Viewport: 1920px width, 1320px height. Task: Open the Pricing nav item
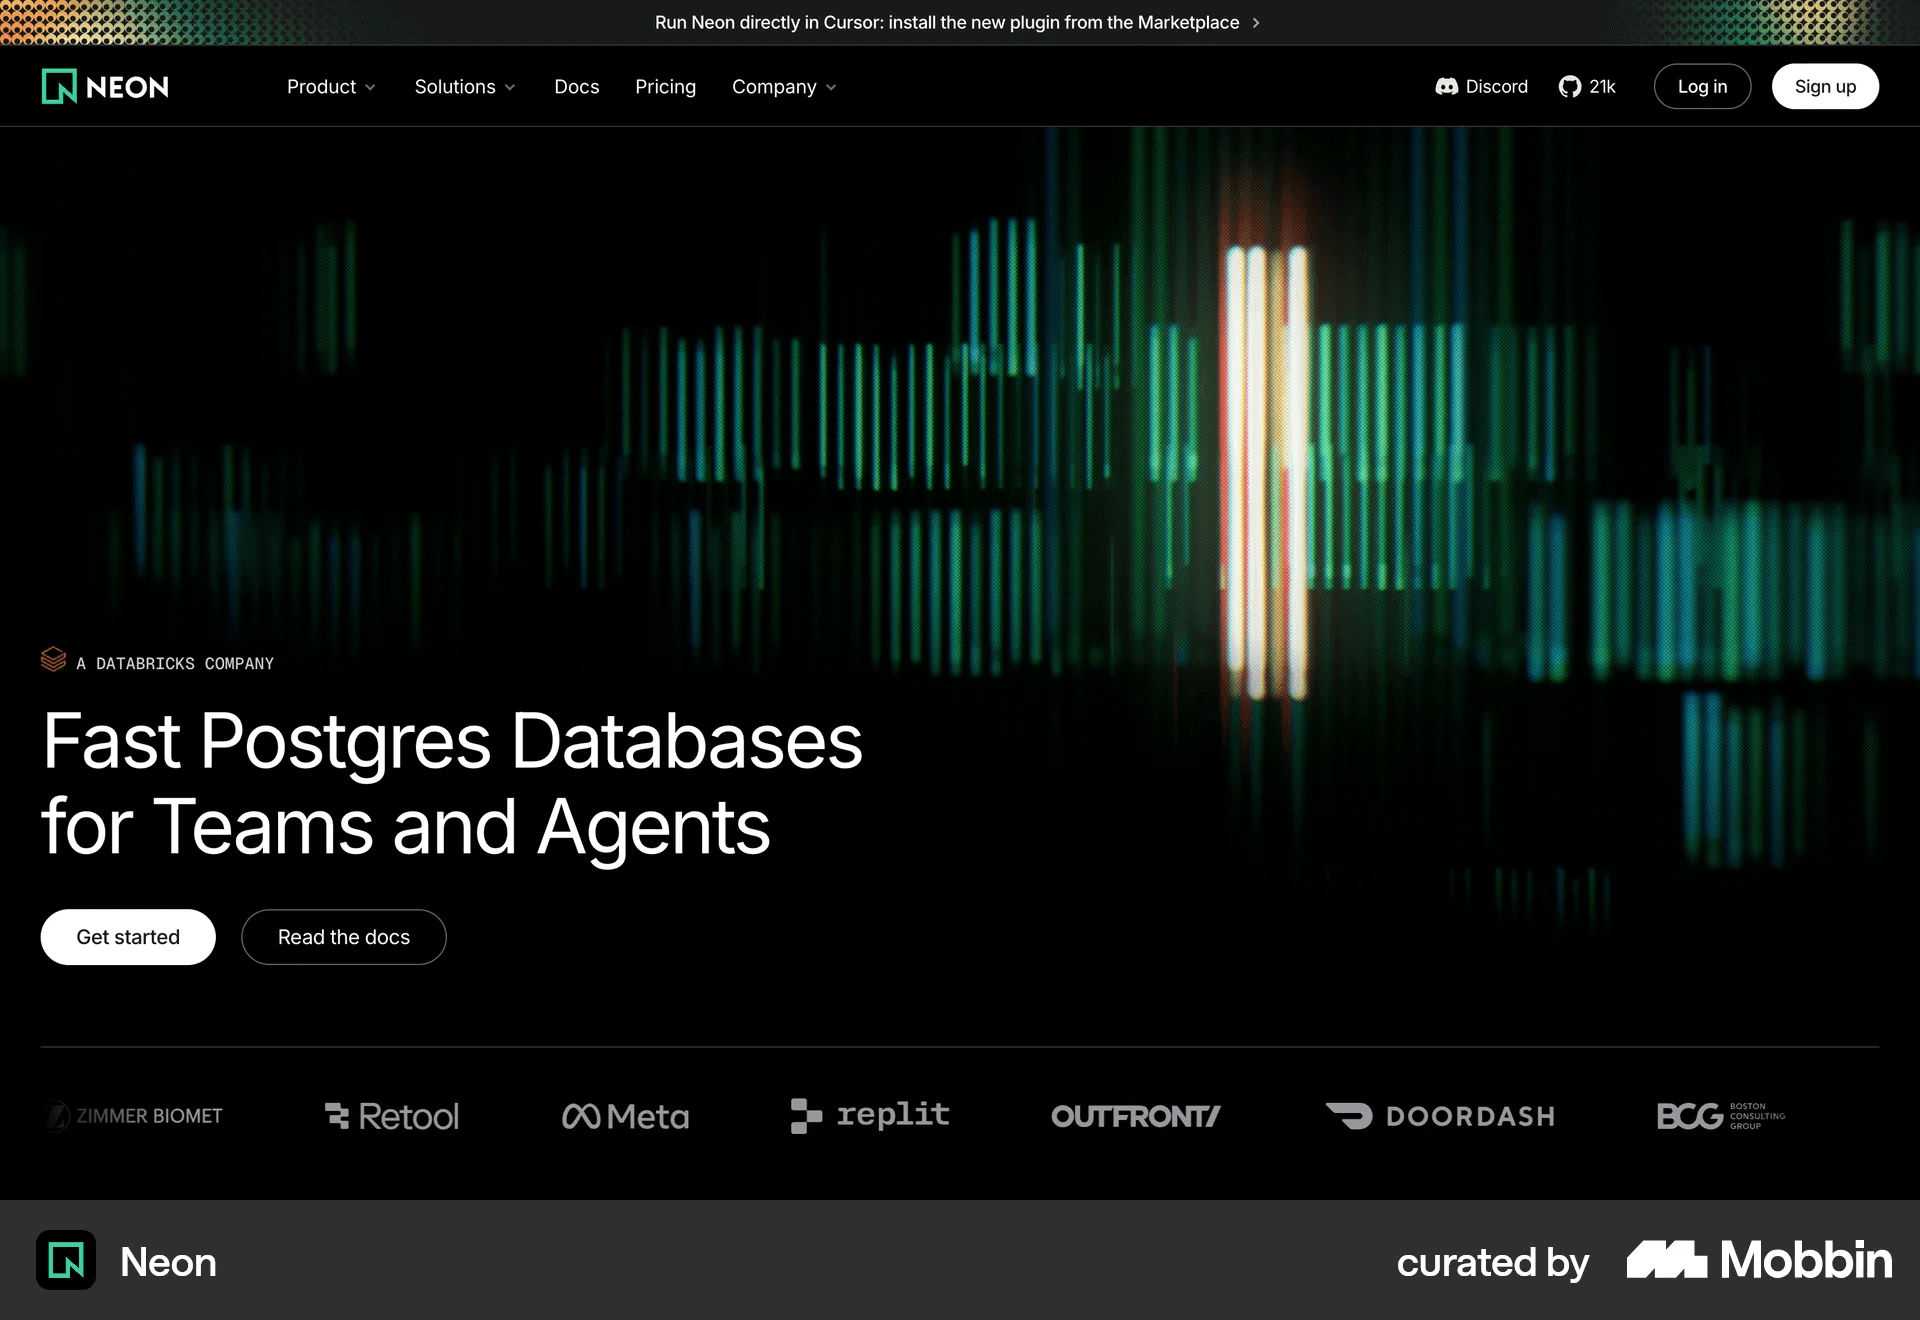(665, 87)
